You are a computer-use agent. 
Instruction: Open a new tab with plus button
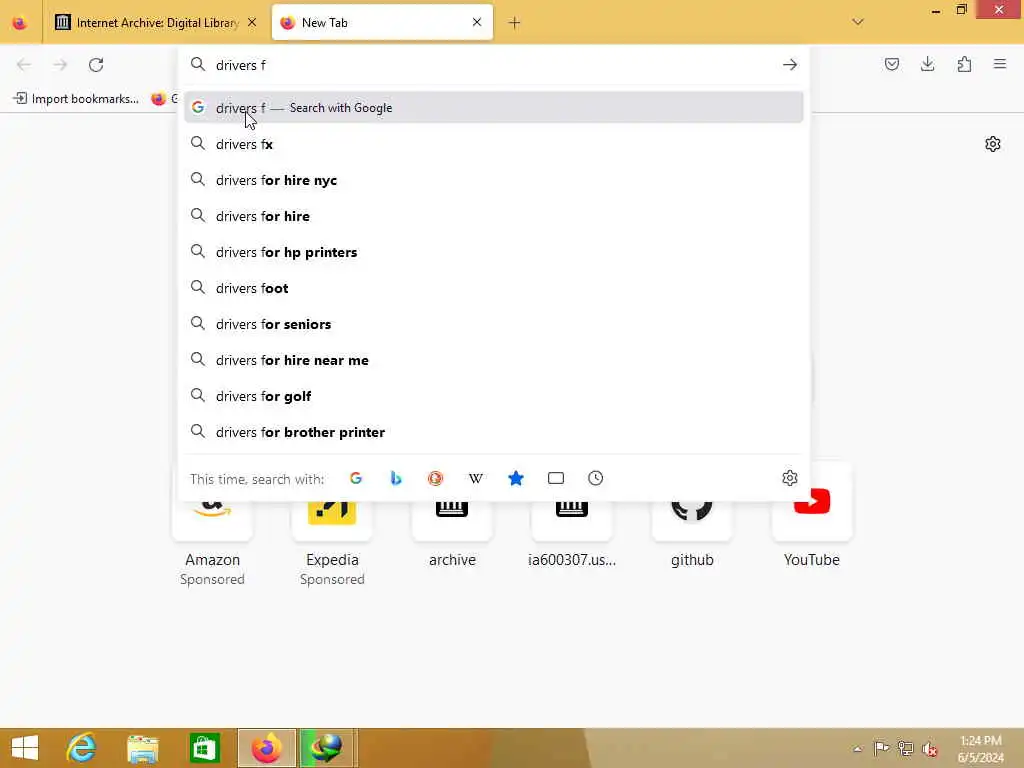coord(515,23)
